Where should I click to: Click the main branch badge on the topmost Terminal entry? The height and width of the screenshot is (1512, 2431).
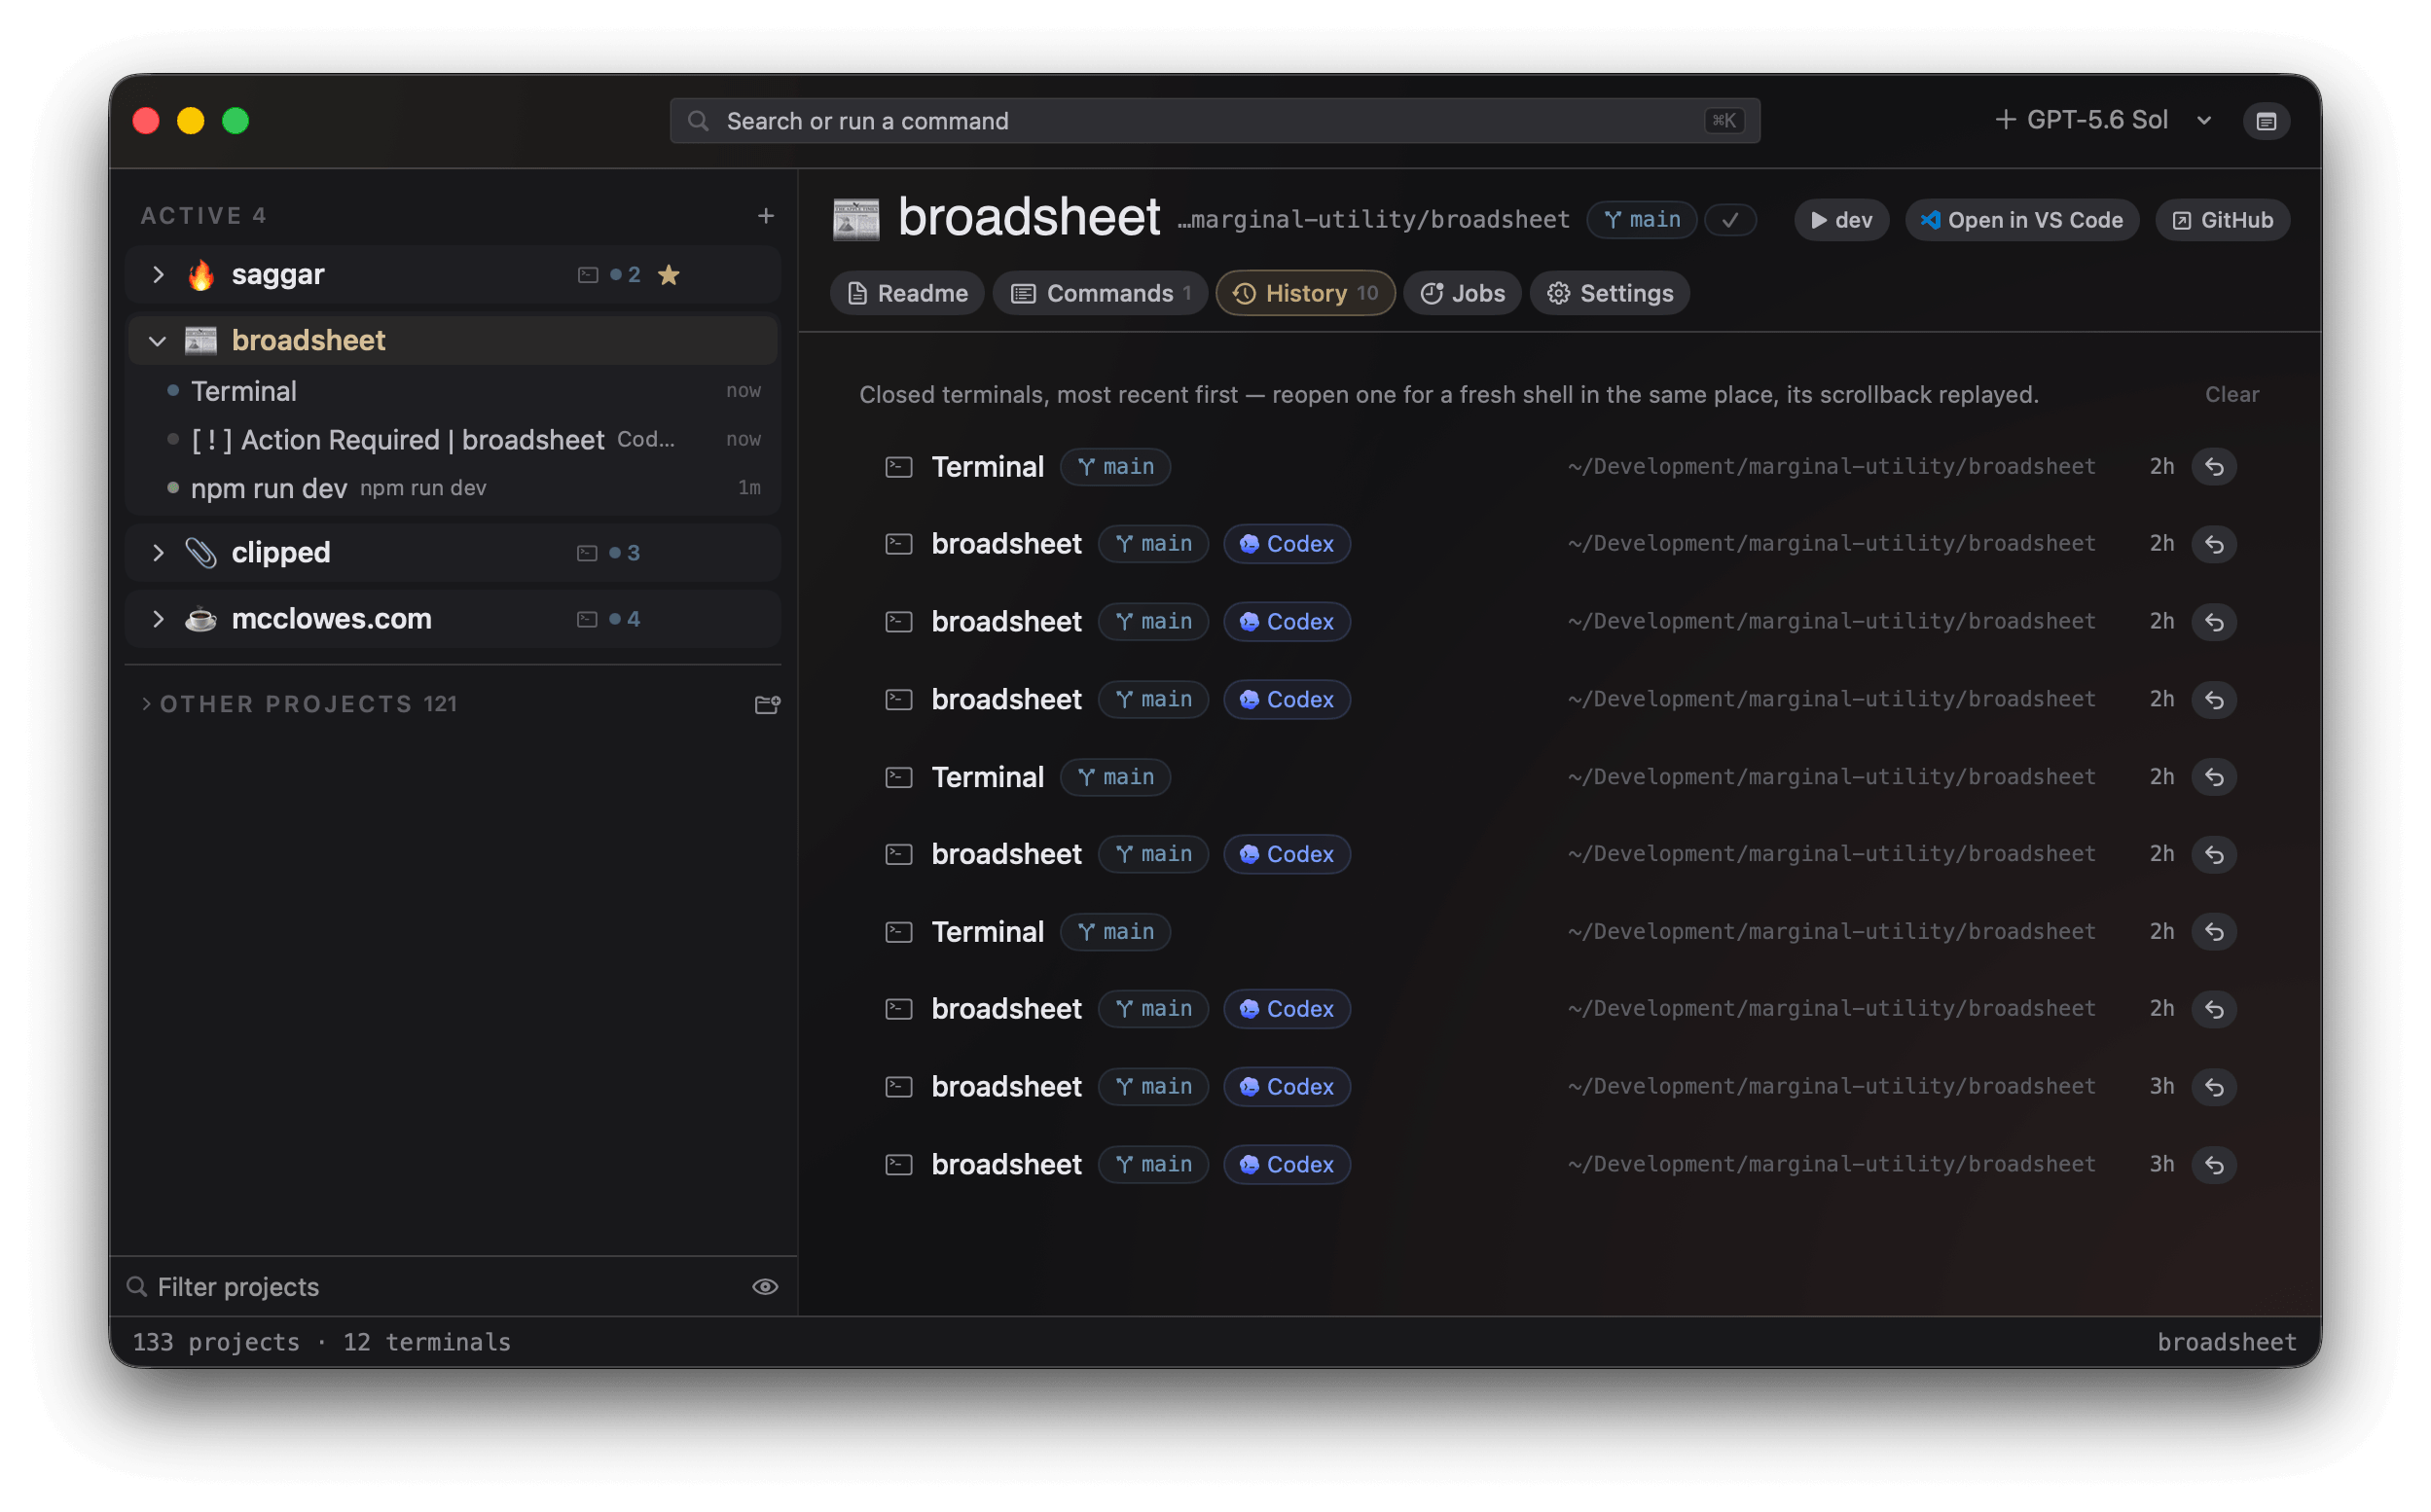pyautogui.click(x=1115, y=467)
